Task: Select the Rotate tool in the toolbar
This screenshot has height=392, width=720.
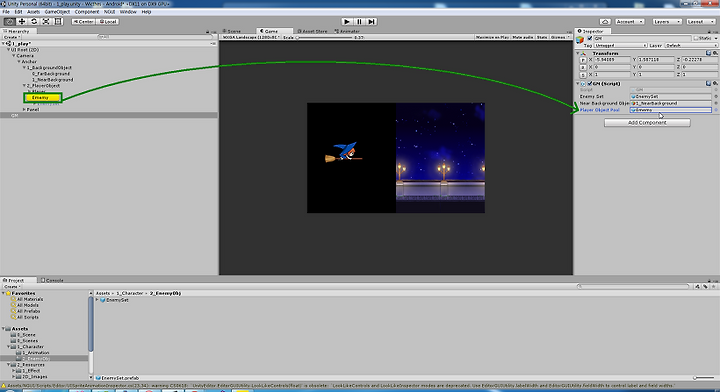Action: pos(34,22)
